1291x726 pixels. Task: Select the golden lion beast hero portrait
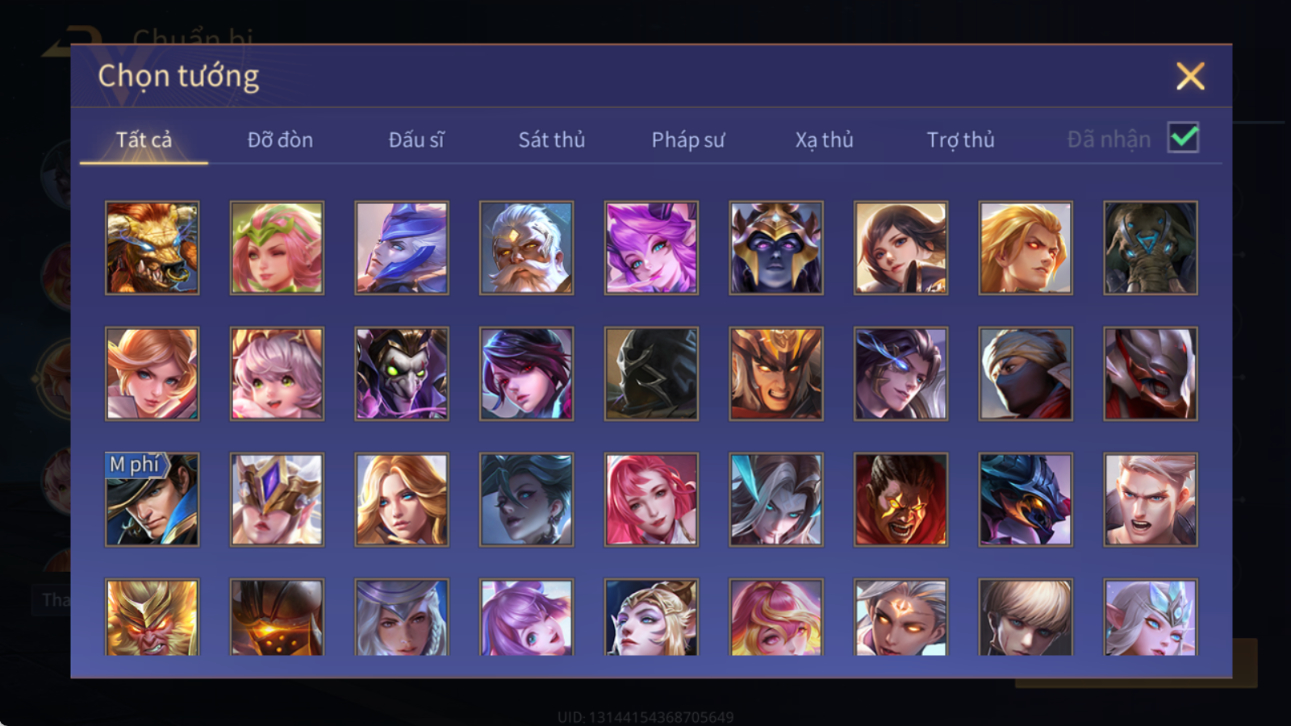(152, 248)
